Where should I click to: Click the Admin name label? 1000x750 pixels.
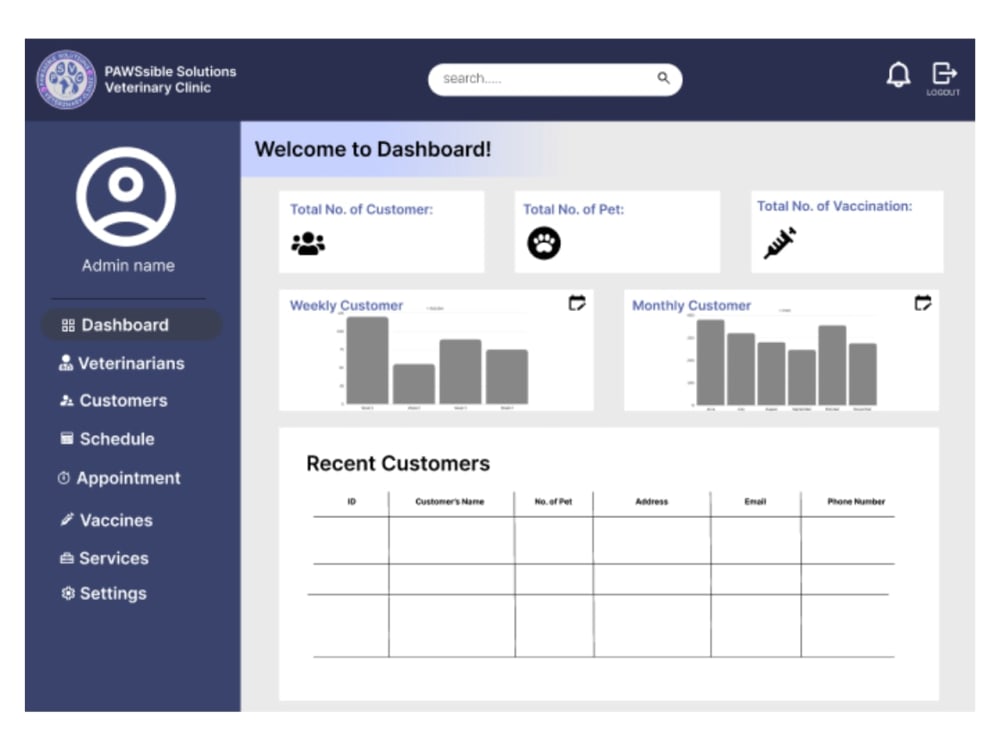128,265
